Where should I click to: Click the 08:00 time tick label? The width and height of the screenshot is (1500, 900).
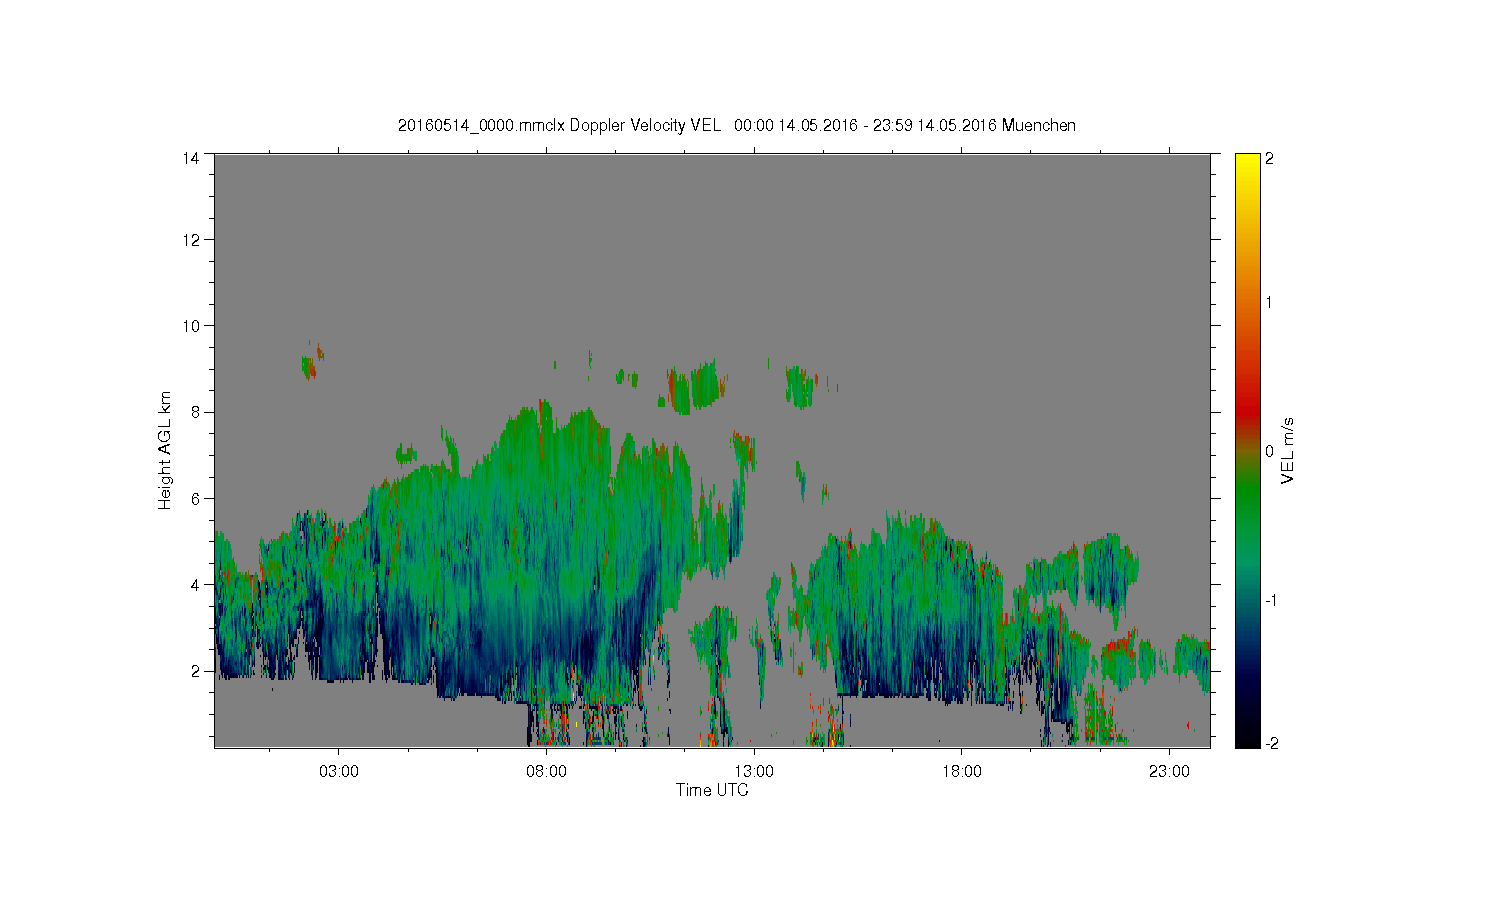click(x=546, y=771)
